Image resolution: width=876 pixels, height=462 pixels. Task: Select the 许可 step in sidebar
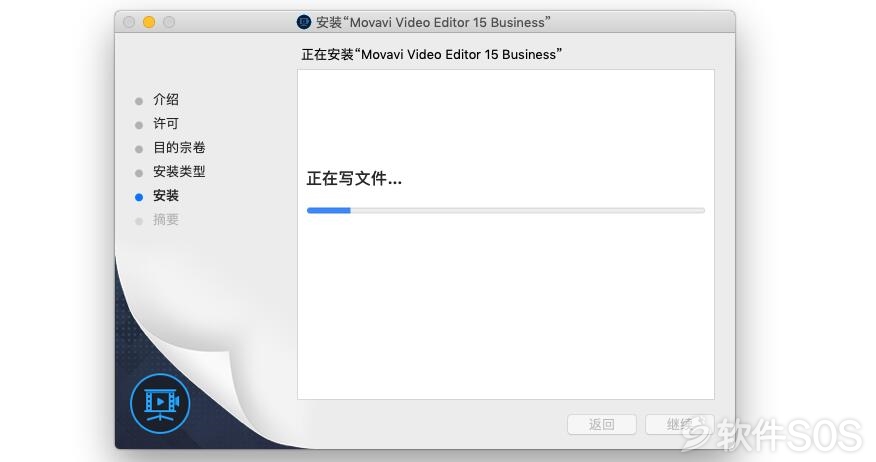(x=166, y=124)
